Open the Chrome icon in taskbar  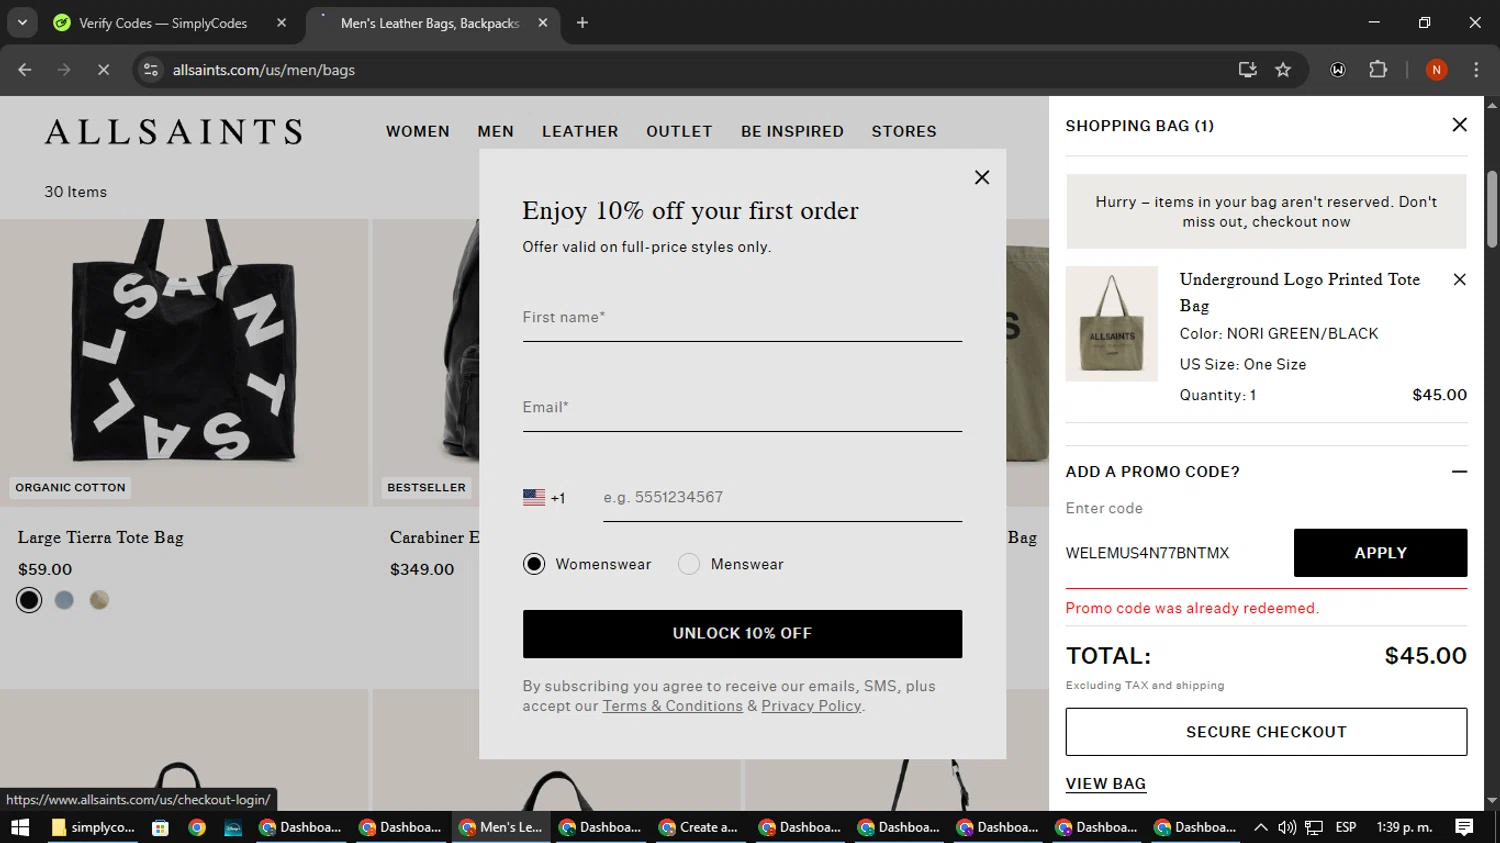click(196, 827)
